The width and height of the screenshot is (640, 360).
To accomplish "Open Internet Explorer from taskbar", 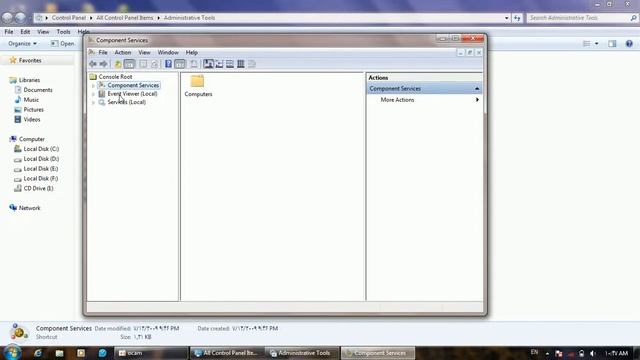I will [x=38, y=353].
